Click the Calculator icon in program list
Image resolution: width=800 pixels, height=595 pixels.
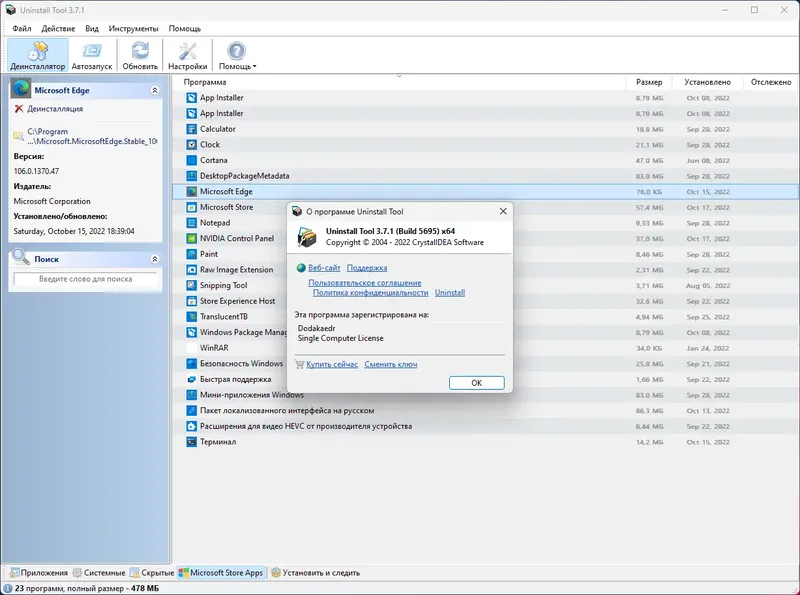(193, 128)
